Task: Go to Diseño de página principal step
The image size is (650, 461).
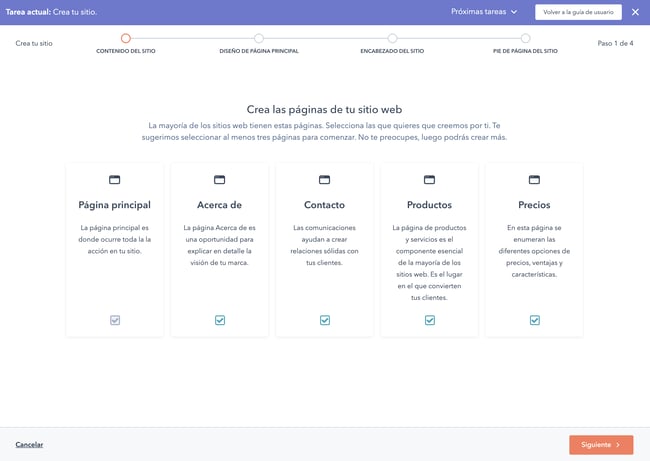Action: tap(259, 38)
